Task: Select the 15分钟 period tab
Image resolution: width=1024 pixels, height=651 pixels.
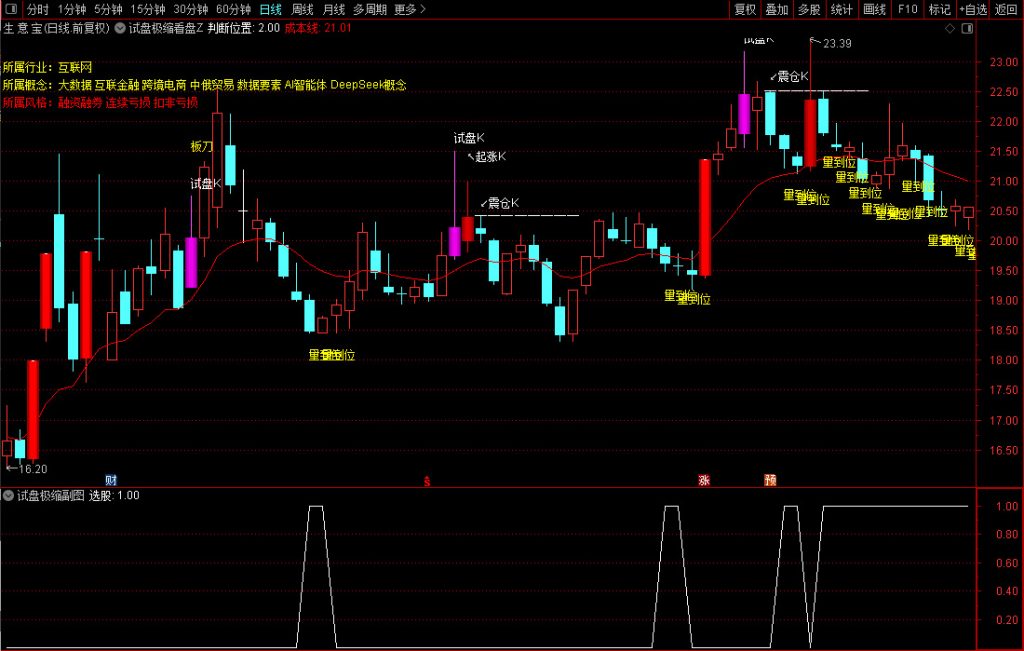Action: 148,9
